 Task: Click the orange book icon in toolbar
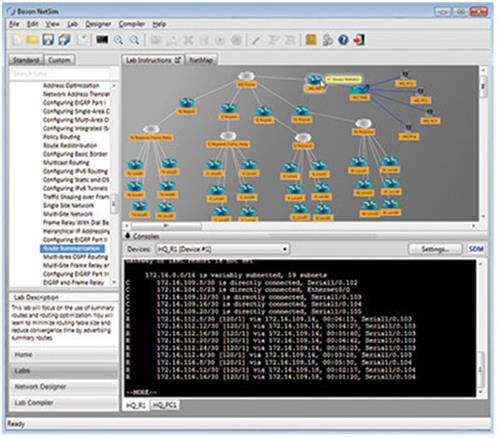point(311,40)
